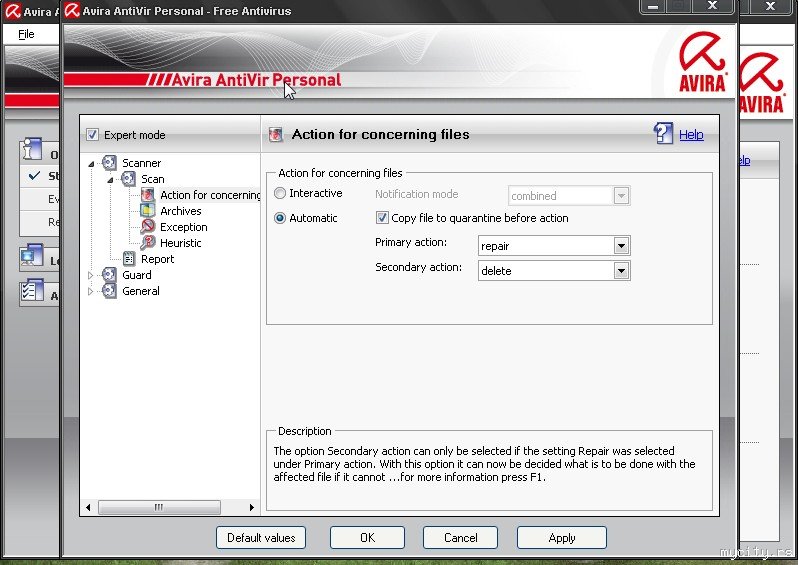Select the Interactive radio button

(280, 193)
